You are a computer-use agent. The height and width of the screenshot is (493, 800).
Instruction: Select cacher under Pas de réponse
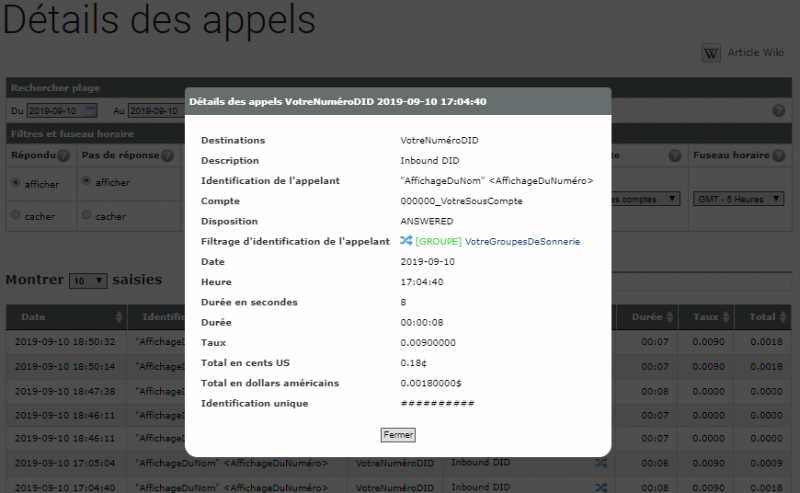pyautogui.click(x=87, y=214)
